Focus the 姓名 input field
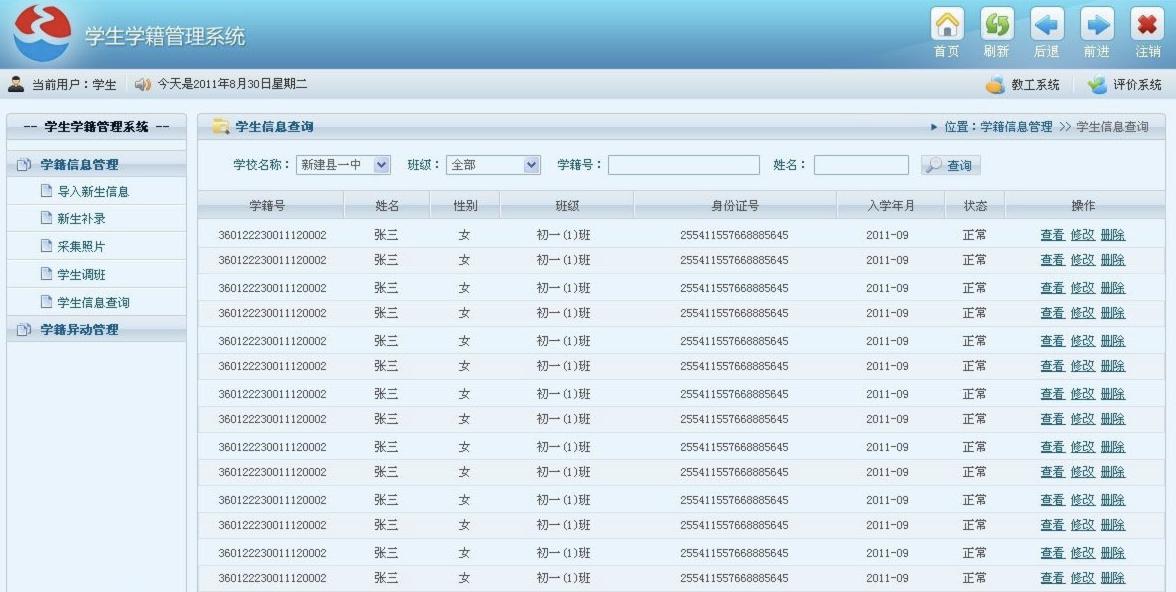Image resolution: width=1176 pixels, height=592 pixels. [x=860, y=165]
